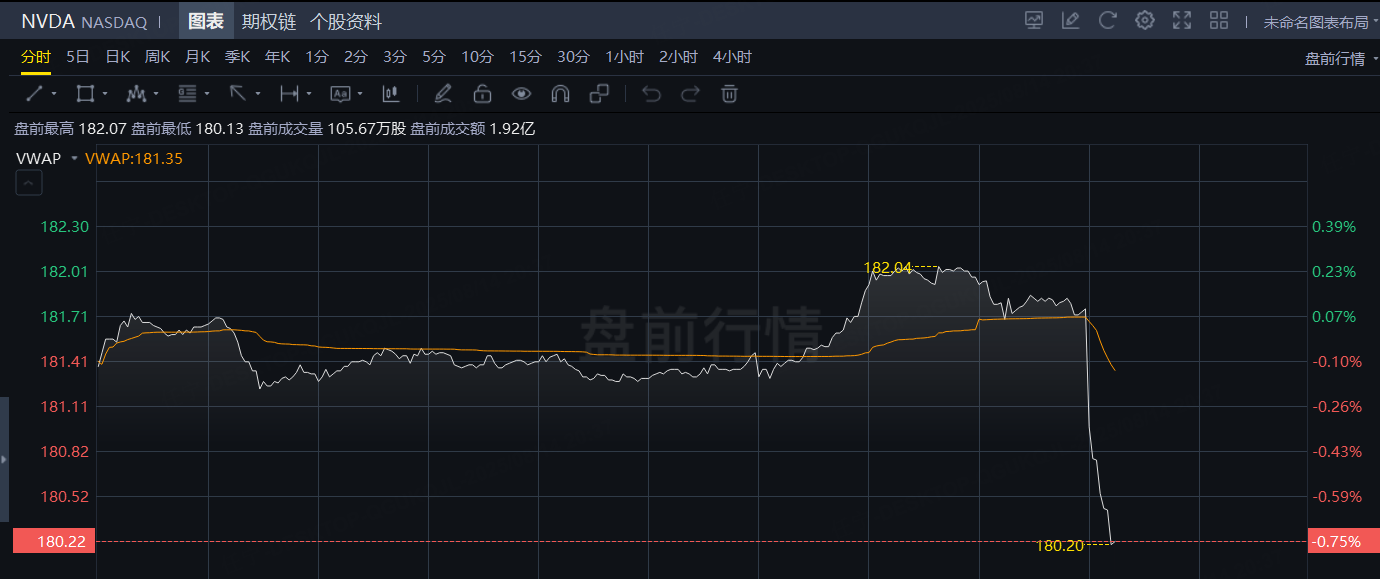Switch to the 个股资料 tab

coord(346,22)
